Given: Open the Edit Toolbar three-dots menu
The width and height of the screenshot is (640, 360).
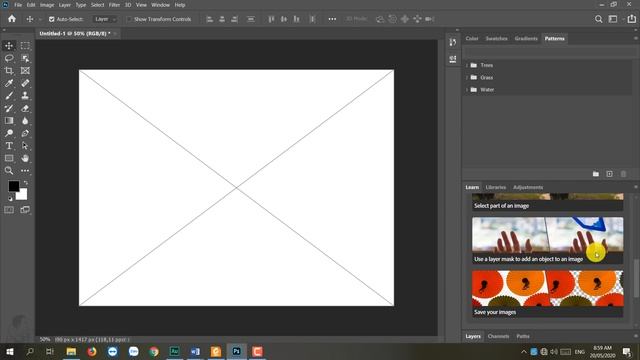Looking at the screenshot, I should [x=25, y=171].
